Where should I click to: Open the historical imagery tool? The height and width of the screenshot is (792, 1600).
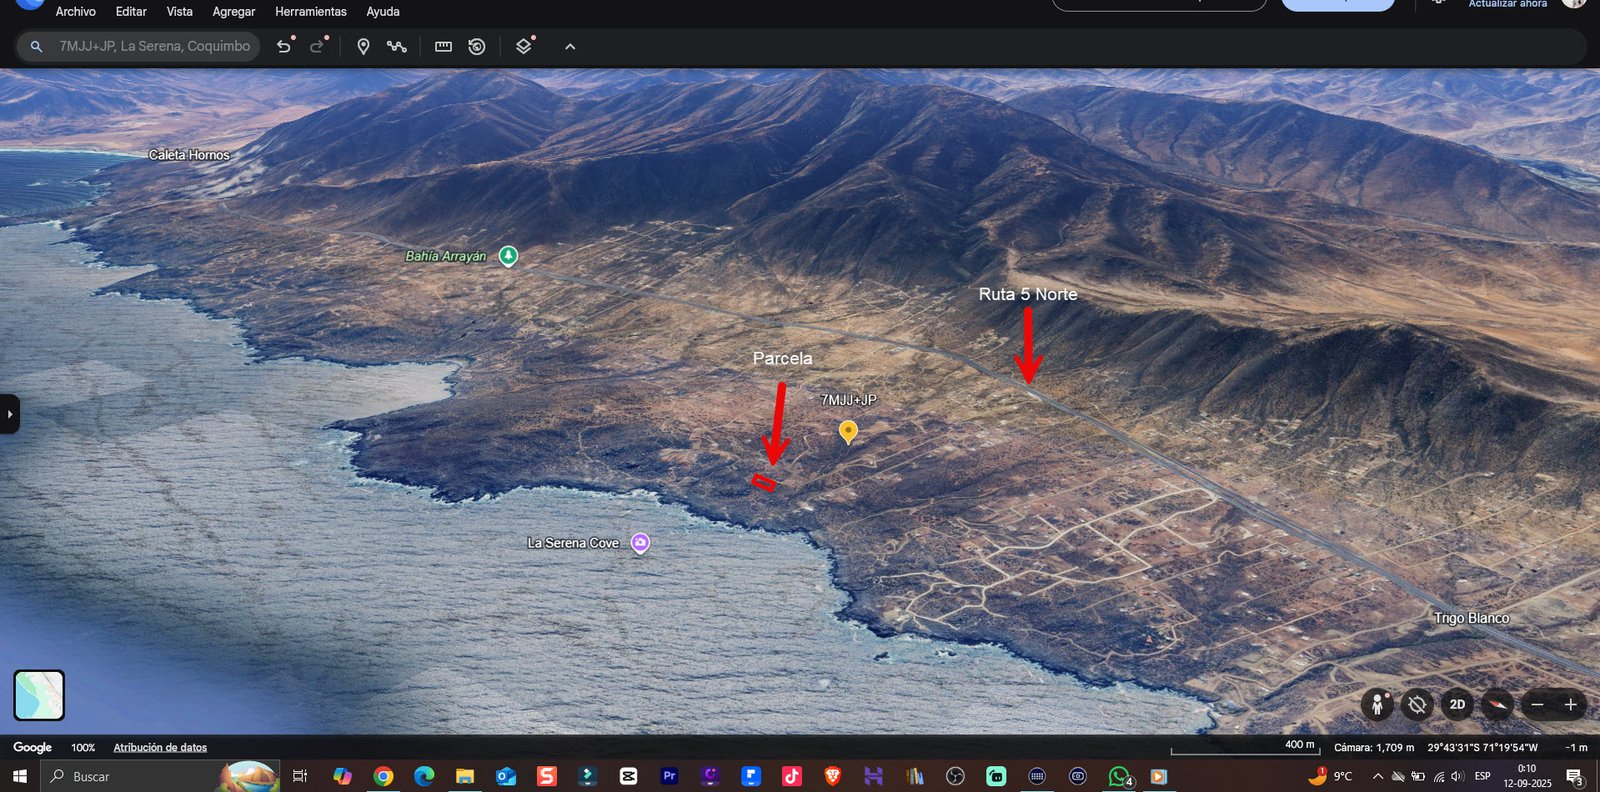[477, 47]
